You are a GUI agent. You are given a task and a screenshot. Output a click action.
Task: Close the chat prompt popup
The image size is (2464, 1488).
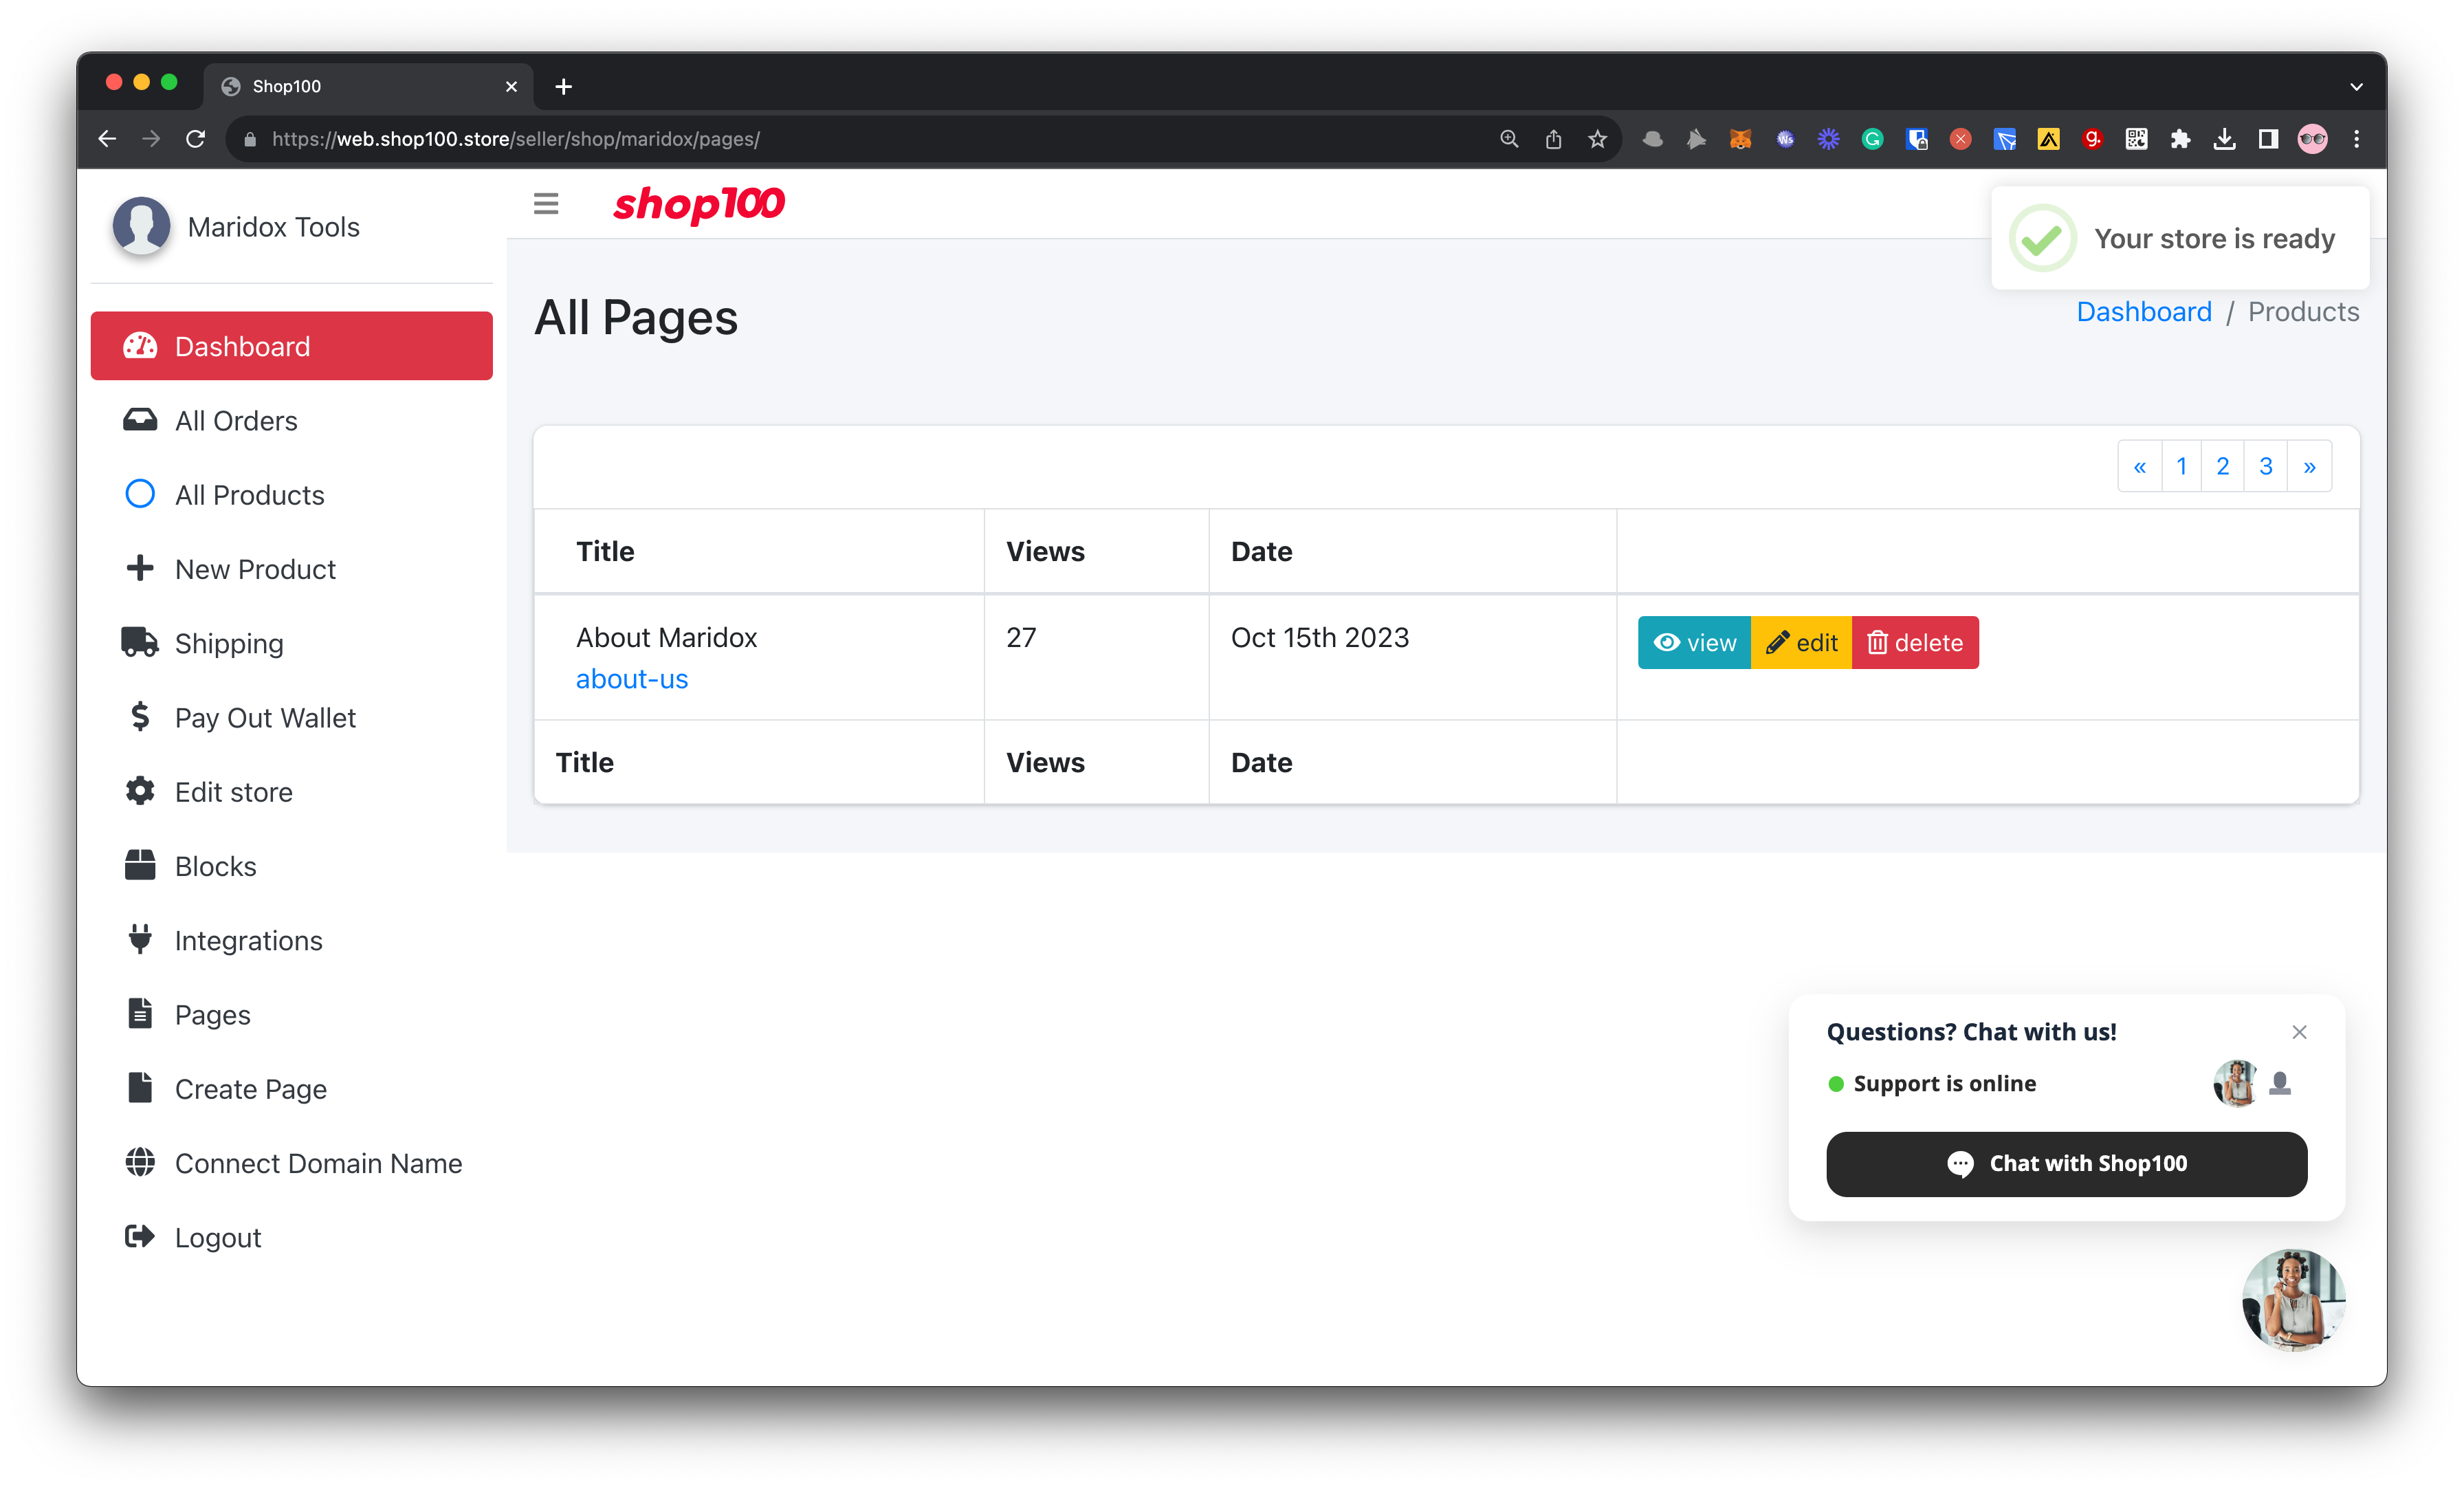tap(2300, 1032)
